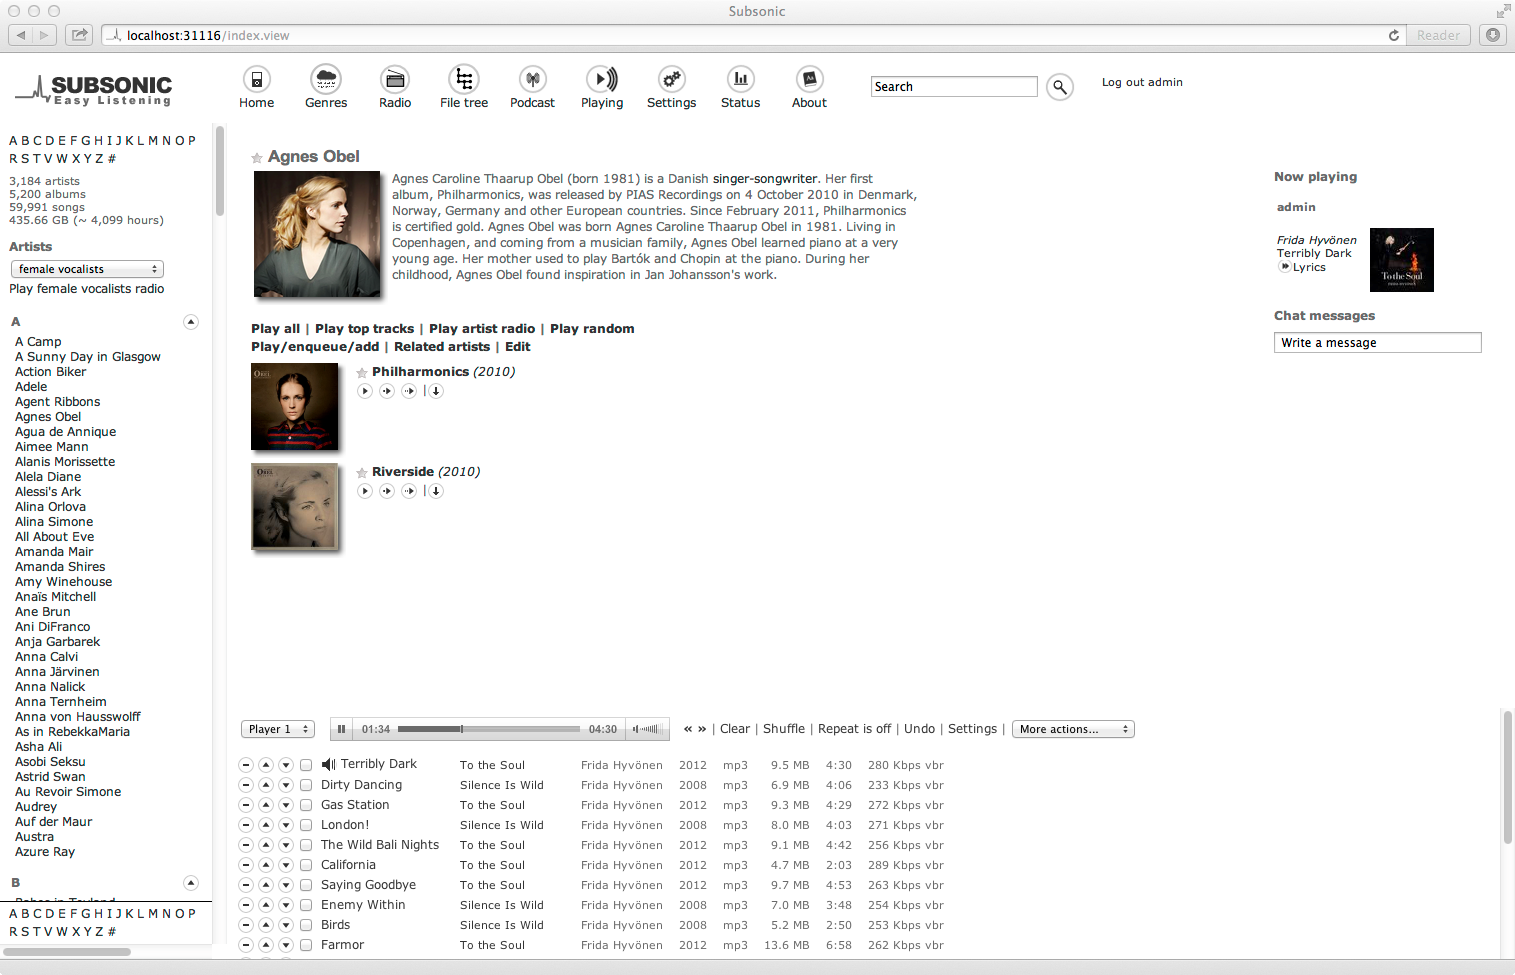Focus the Search input field
This screenshot has height=975, width=1515.
click(954, 87)
